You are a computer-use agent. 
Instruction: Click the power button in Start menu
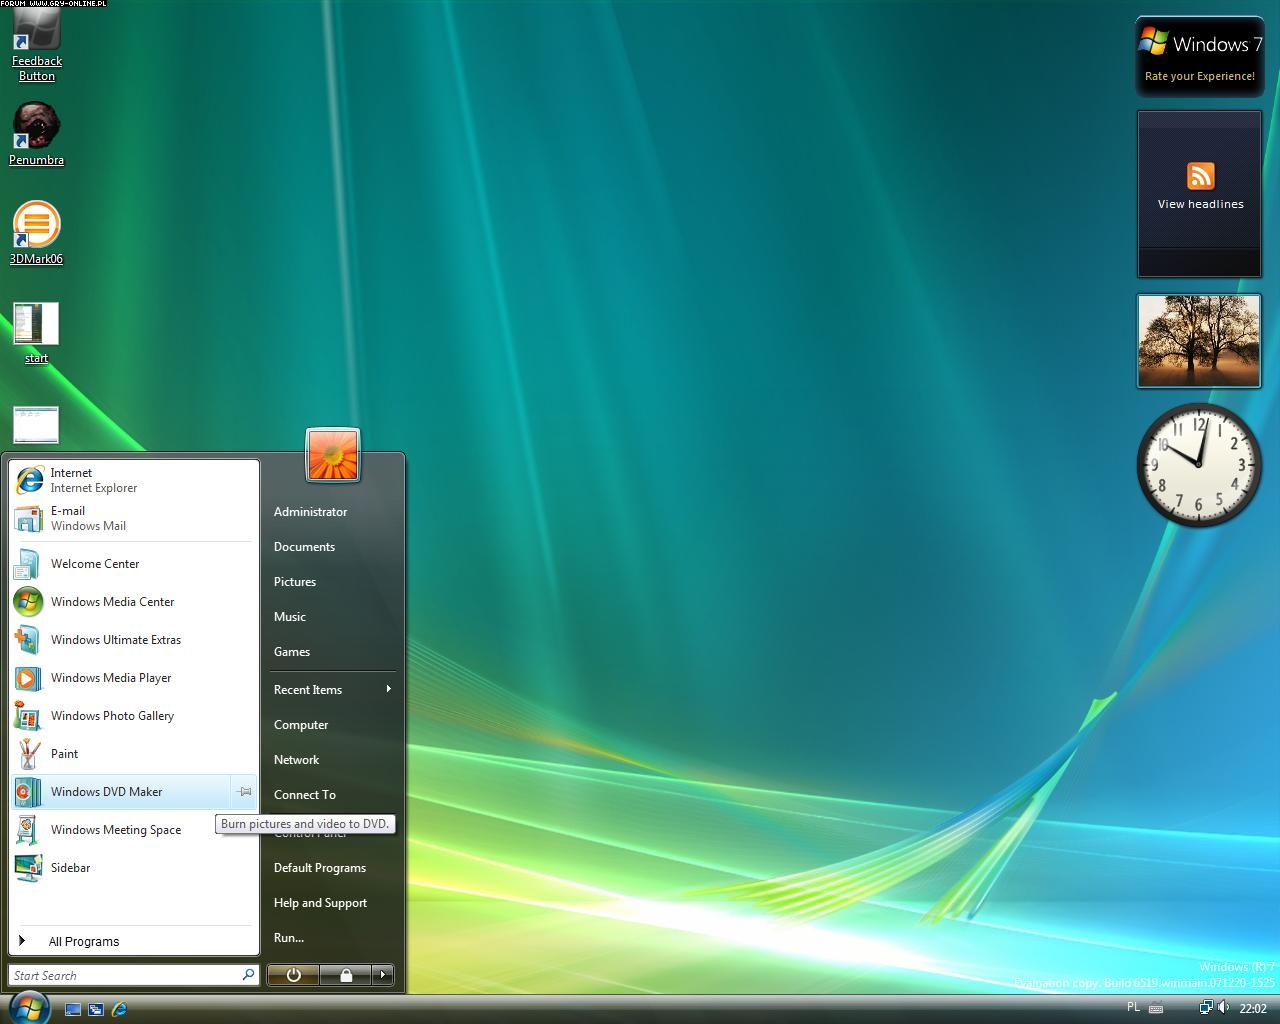pyautogui.click(x=293, y=975)
